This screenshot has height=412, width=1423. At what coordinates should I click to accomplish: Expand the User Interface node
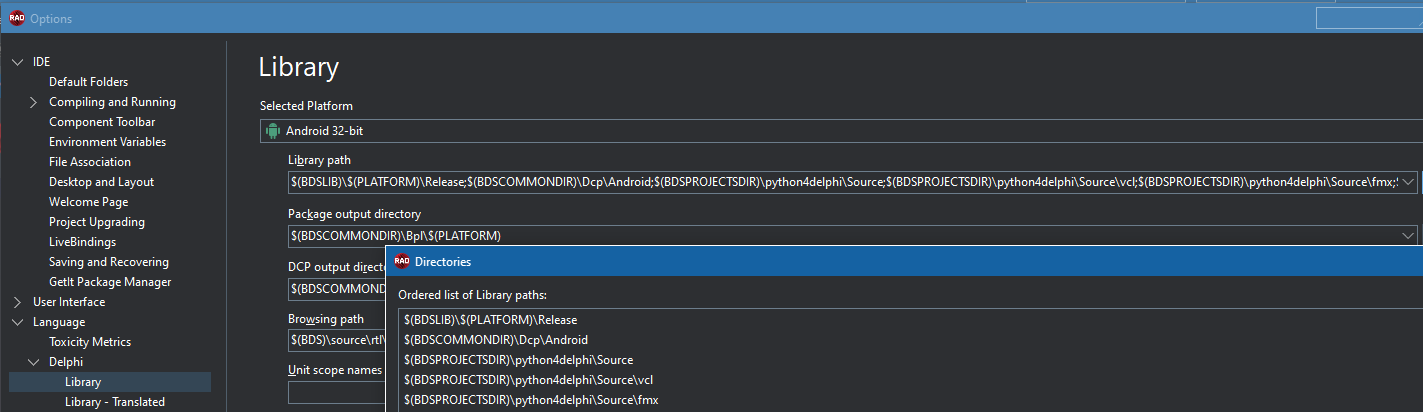tap(16, 302)
